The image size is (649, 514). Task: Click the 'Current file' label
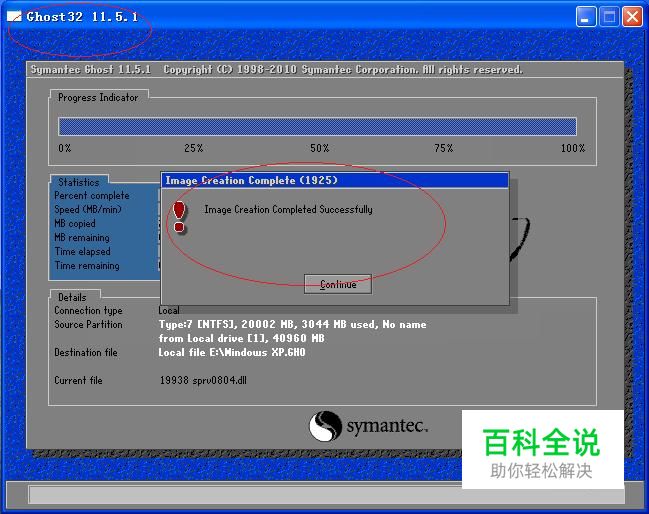point(78,380)
